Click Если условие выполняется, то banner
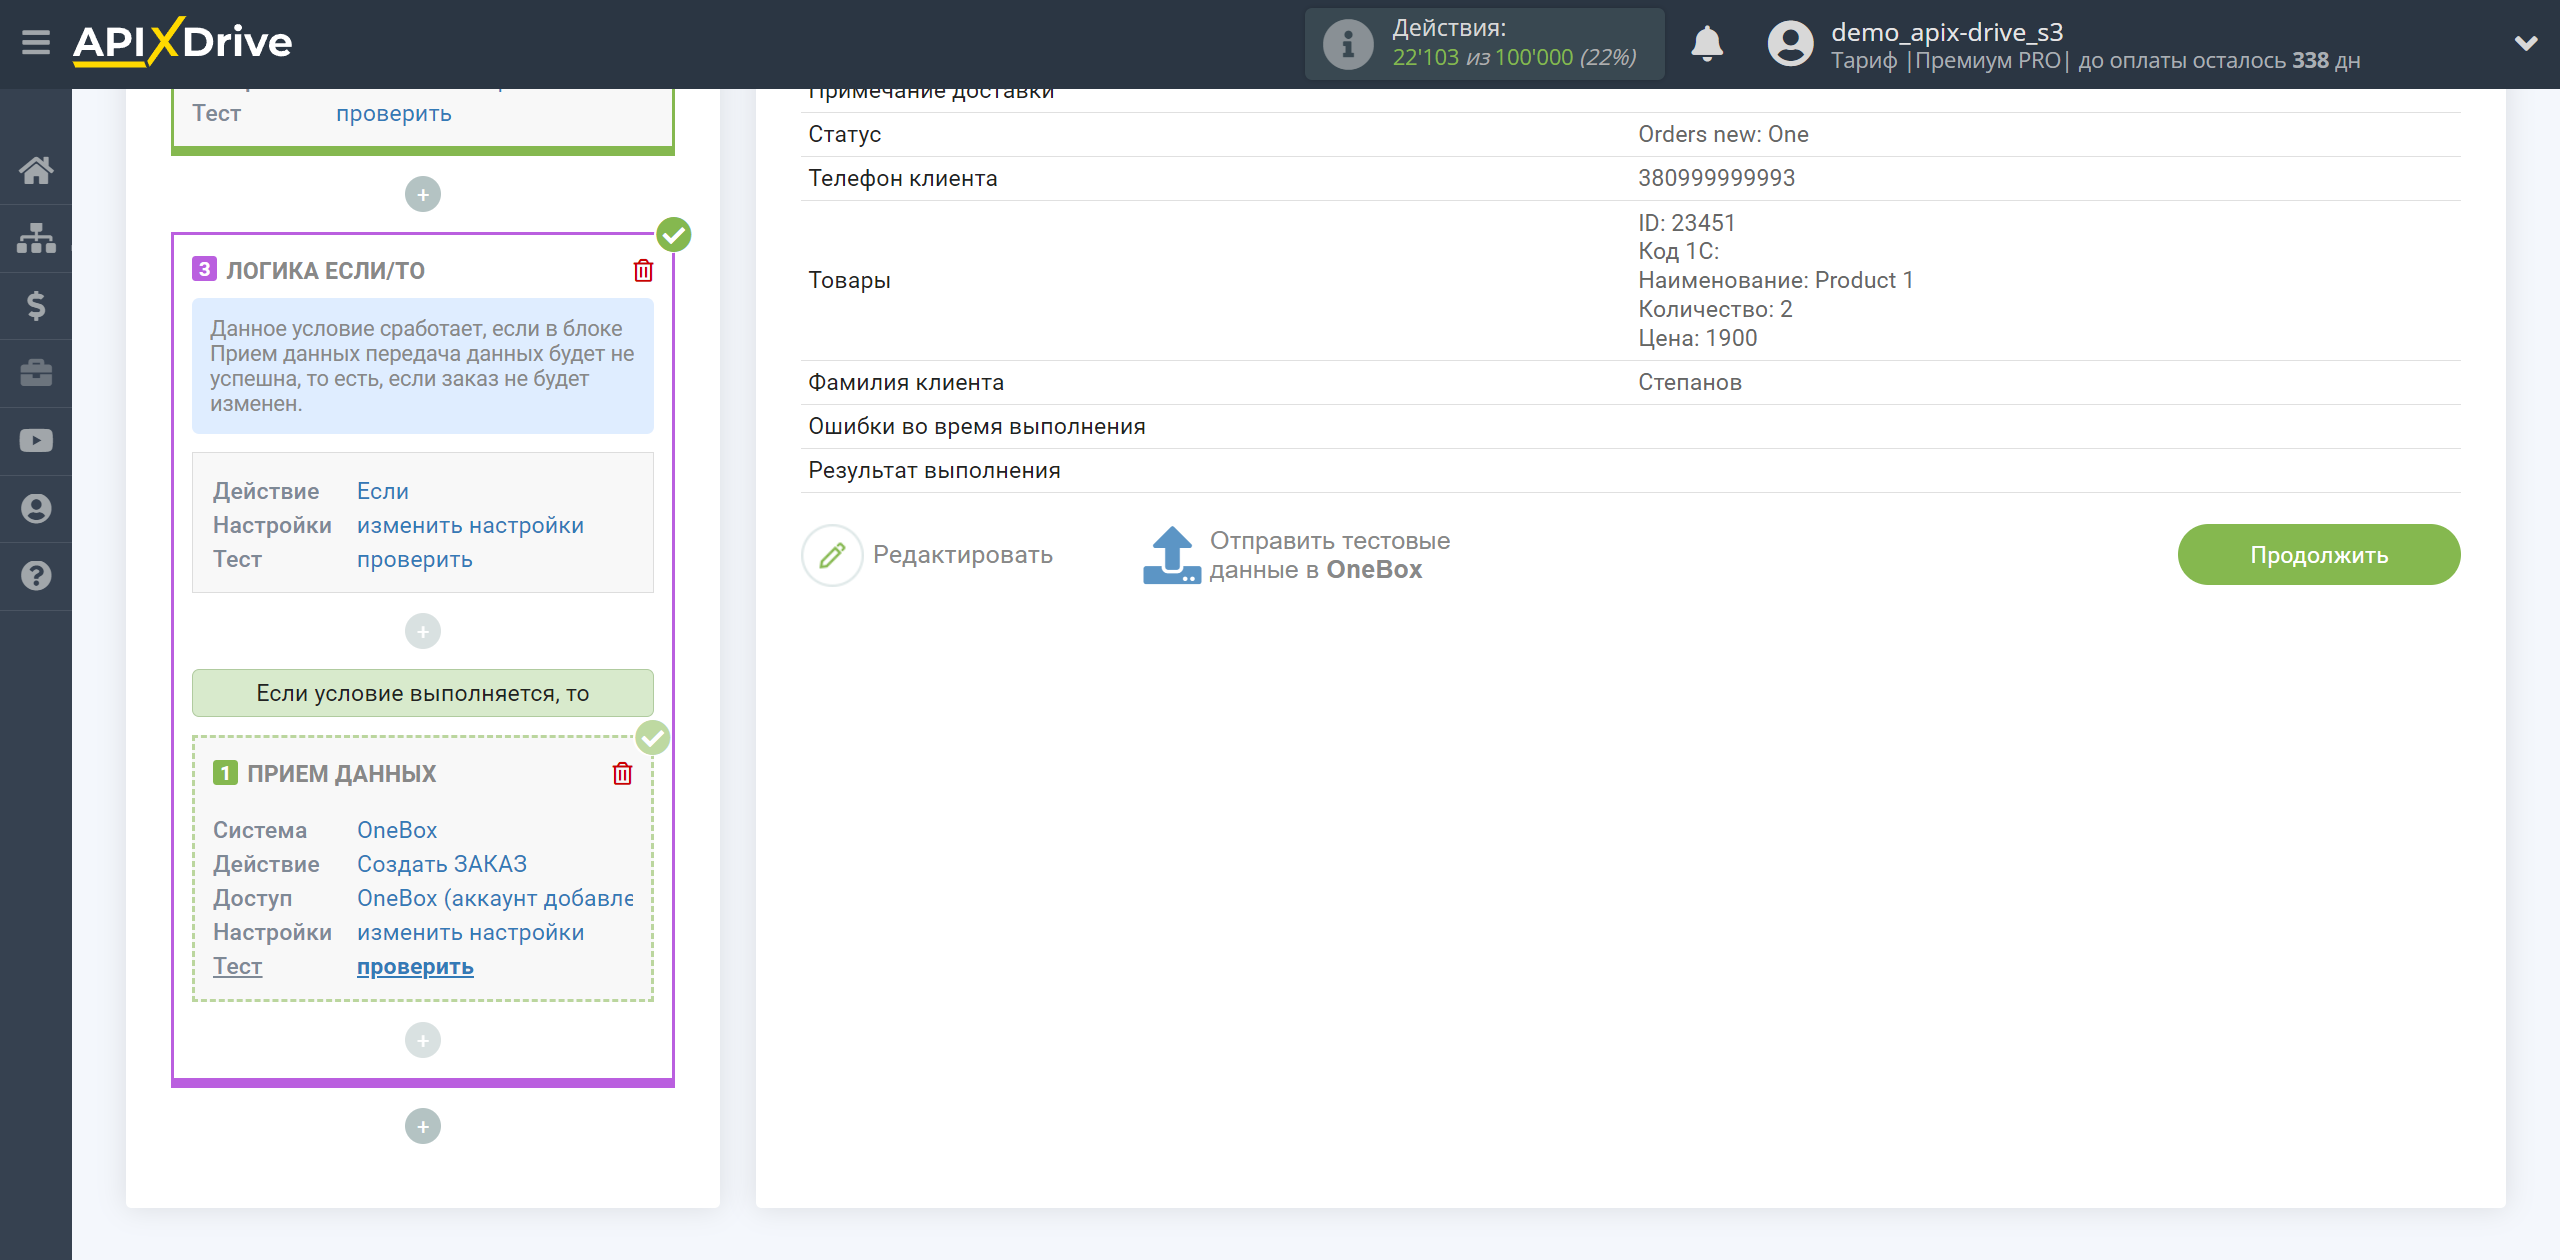 (x=423, y=693)
